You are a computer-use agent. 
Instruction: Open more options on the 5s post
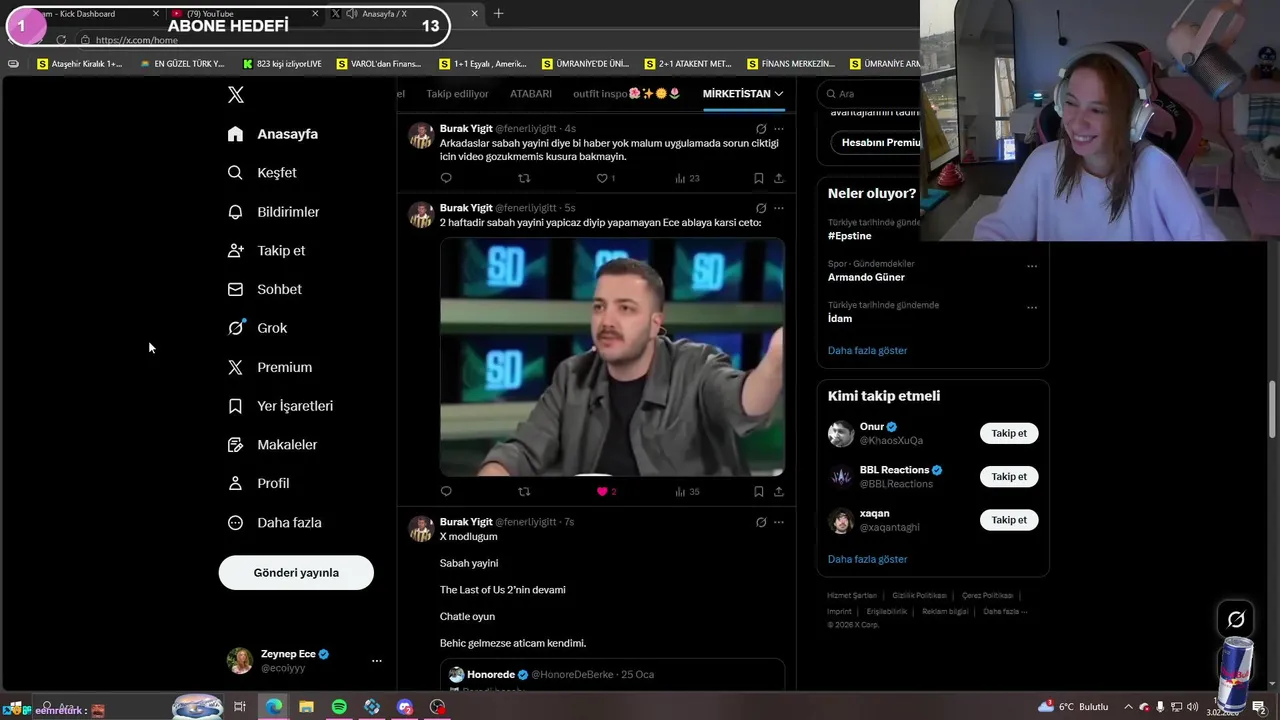click(x=779, y=208)
